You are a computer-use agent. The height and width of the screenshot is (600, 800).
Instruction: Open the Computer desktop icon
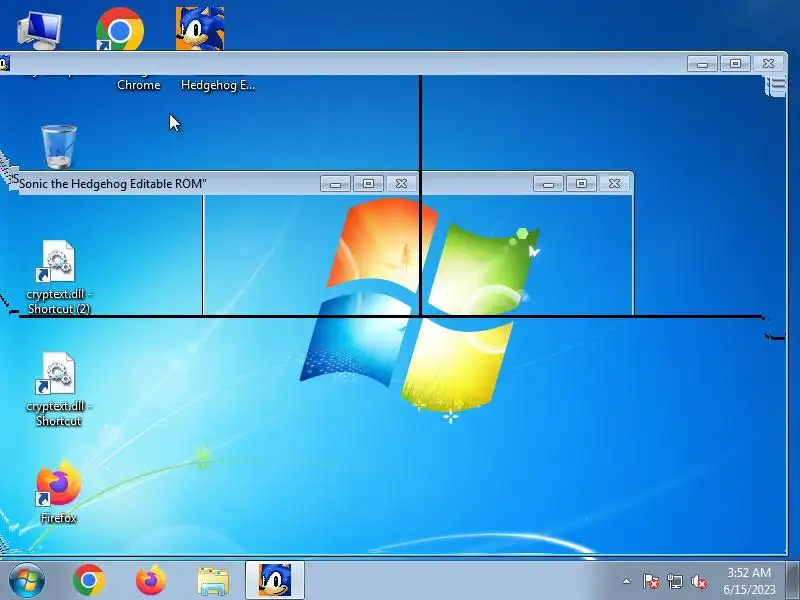[39, 31]
